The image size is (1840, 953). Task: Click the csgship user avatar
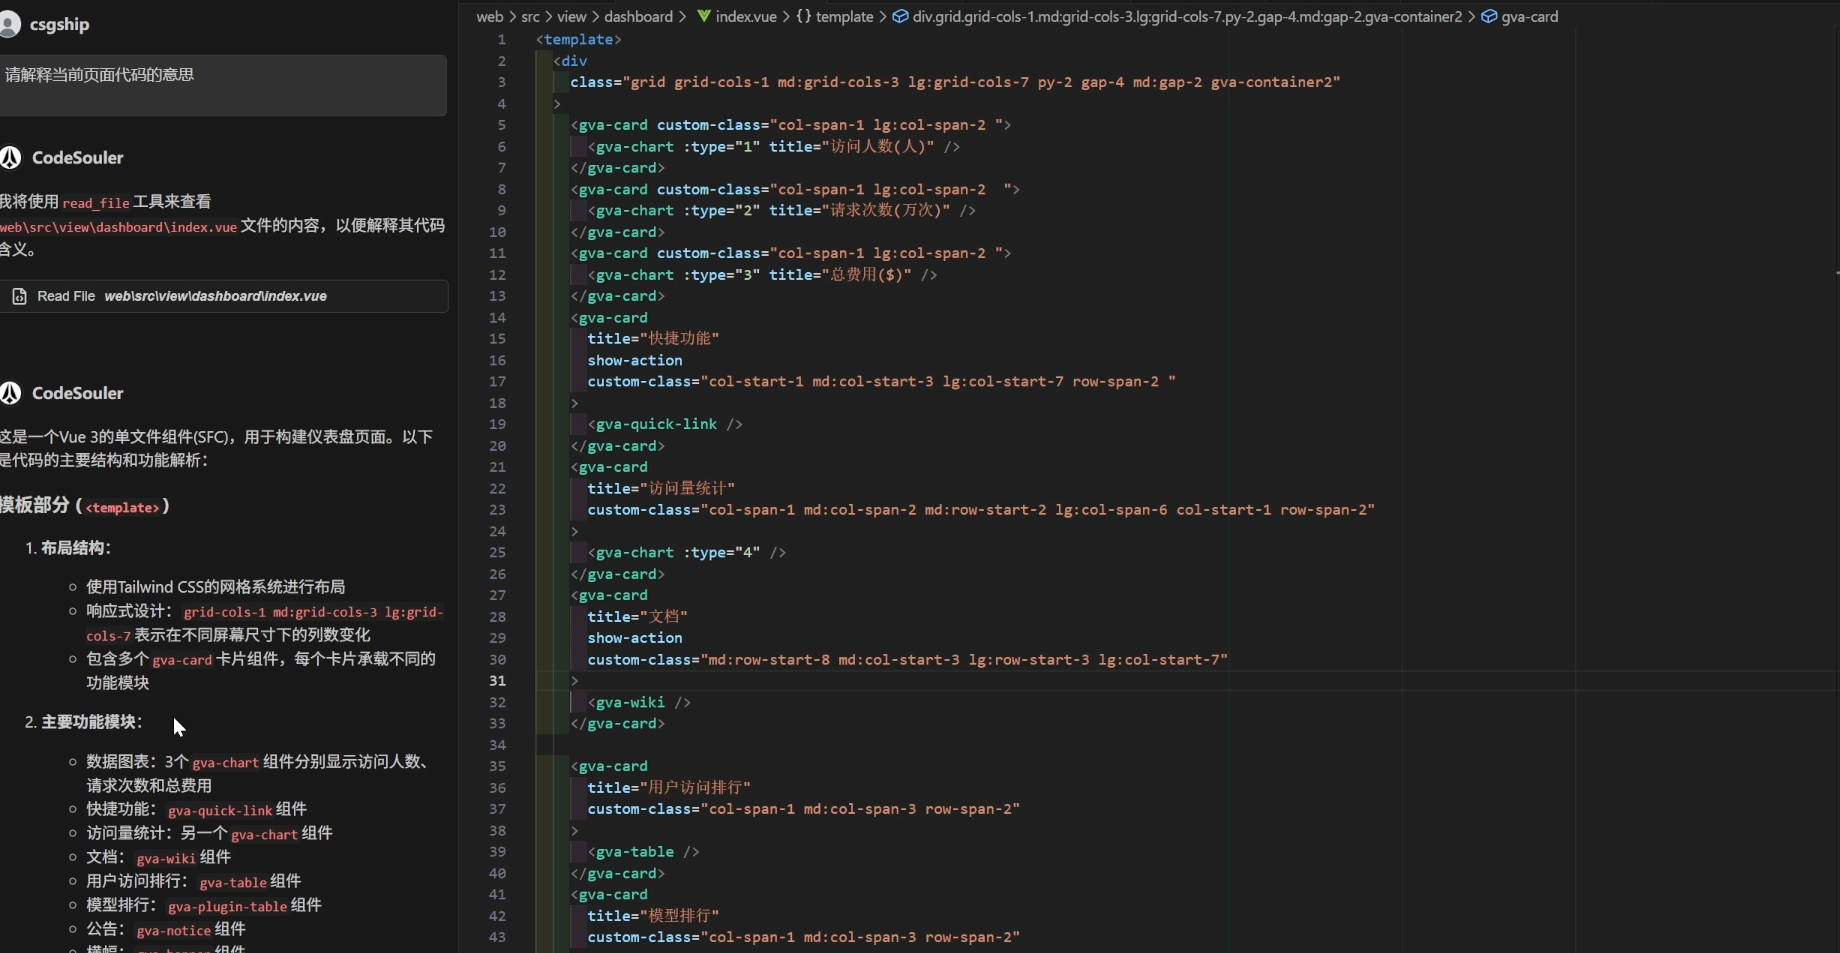[10, 24]
